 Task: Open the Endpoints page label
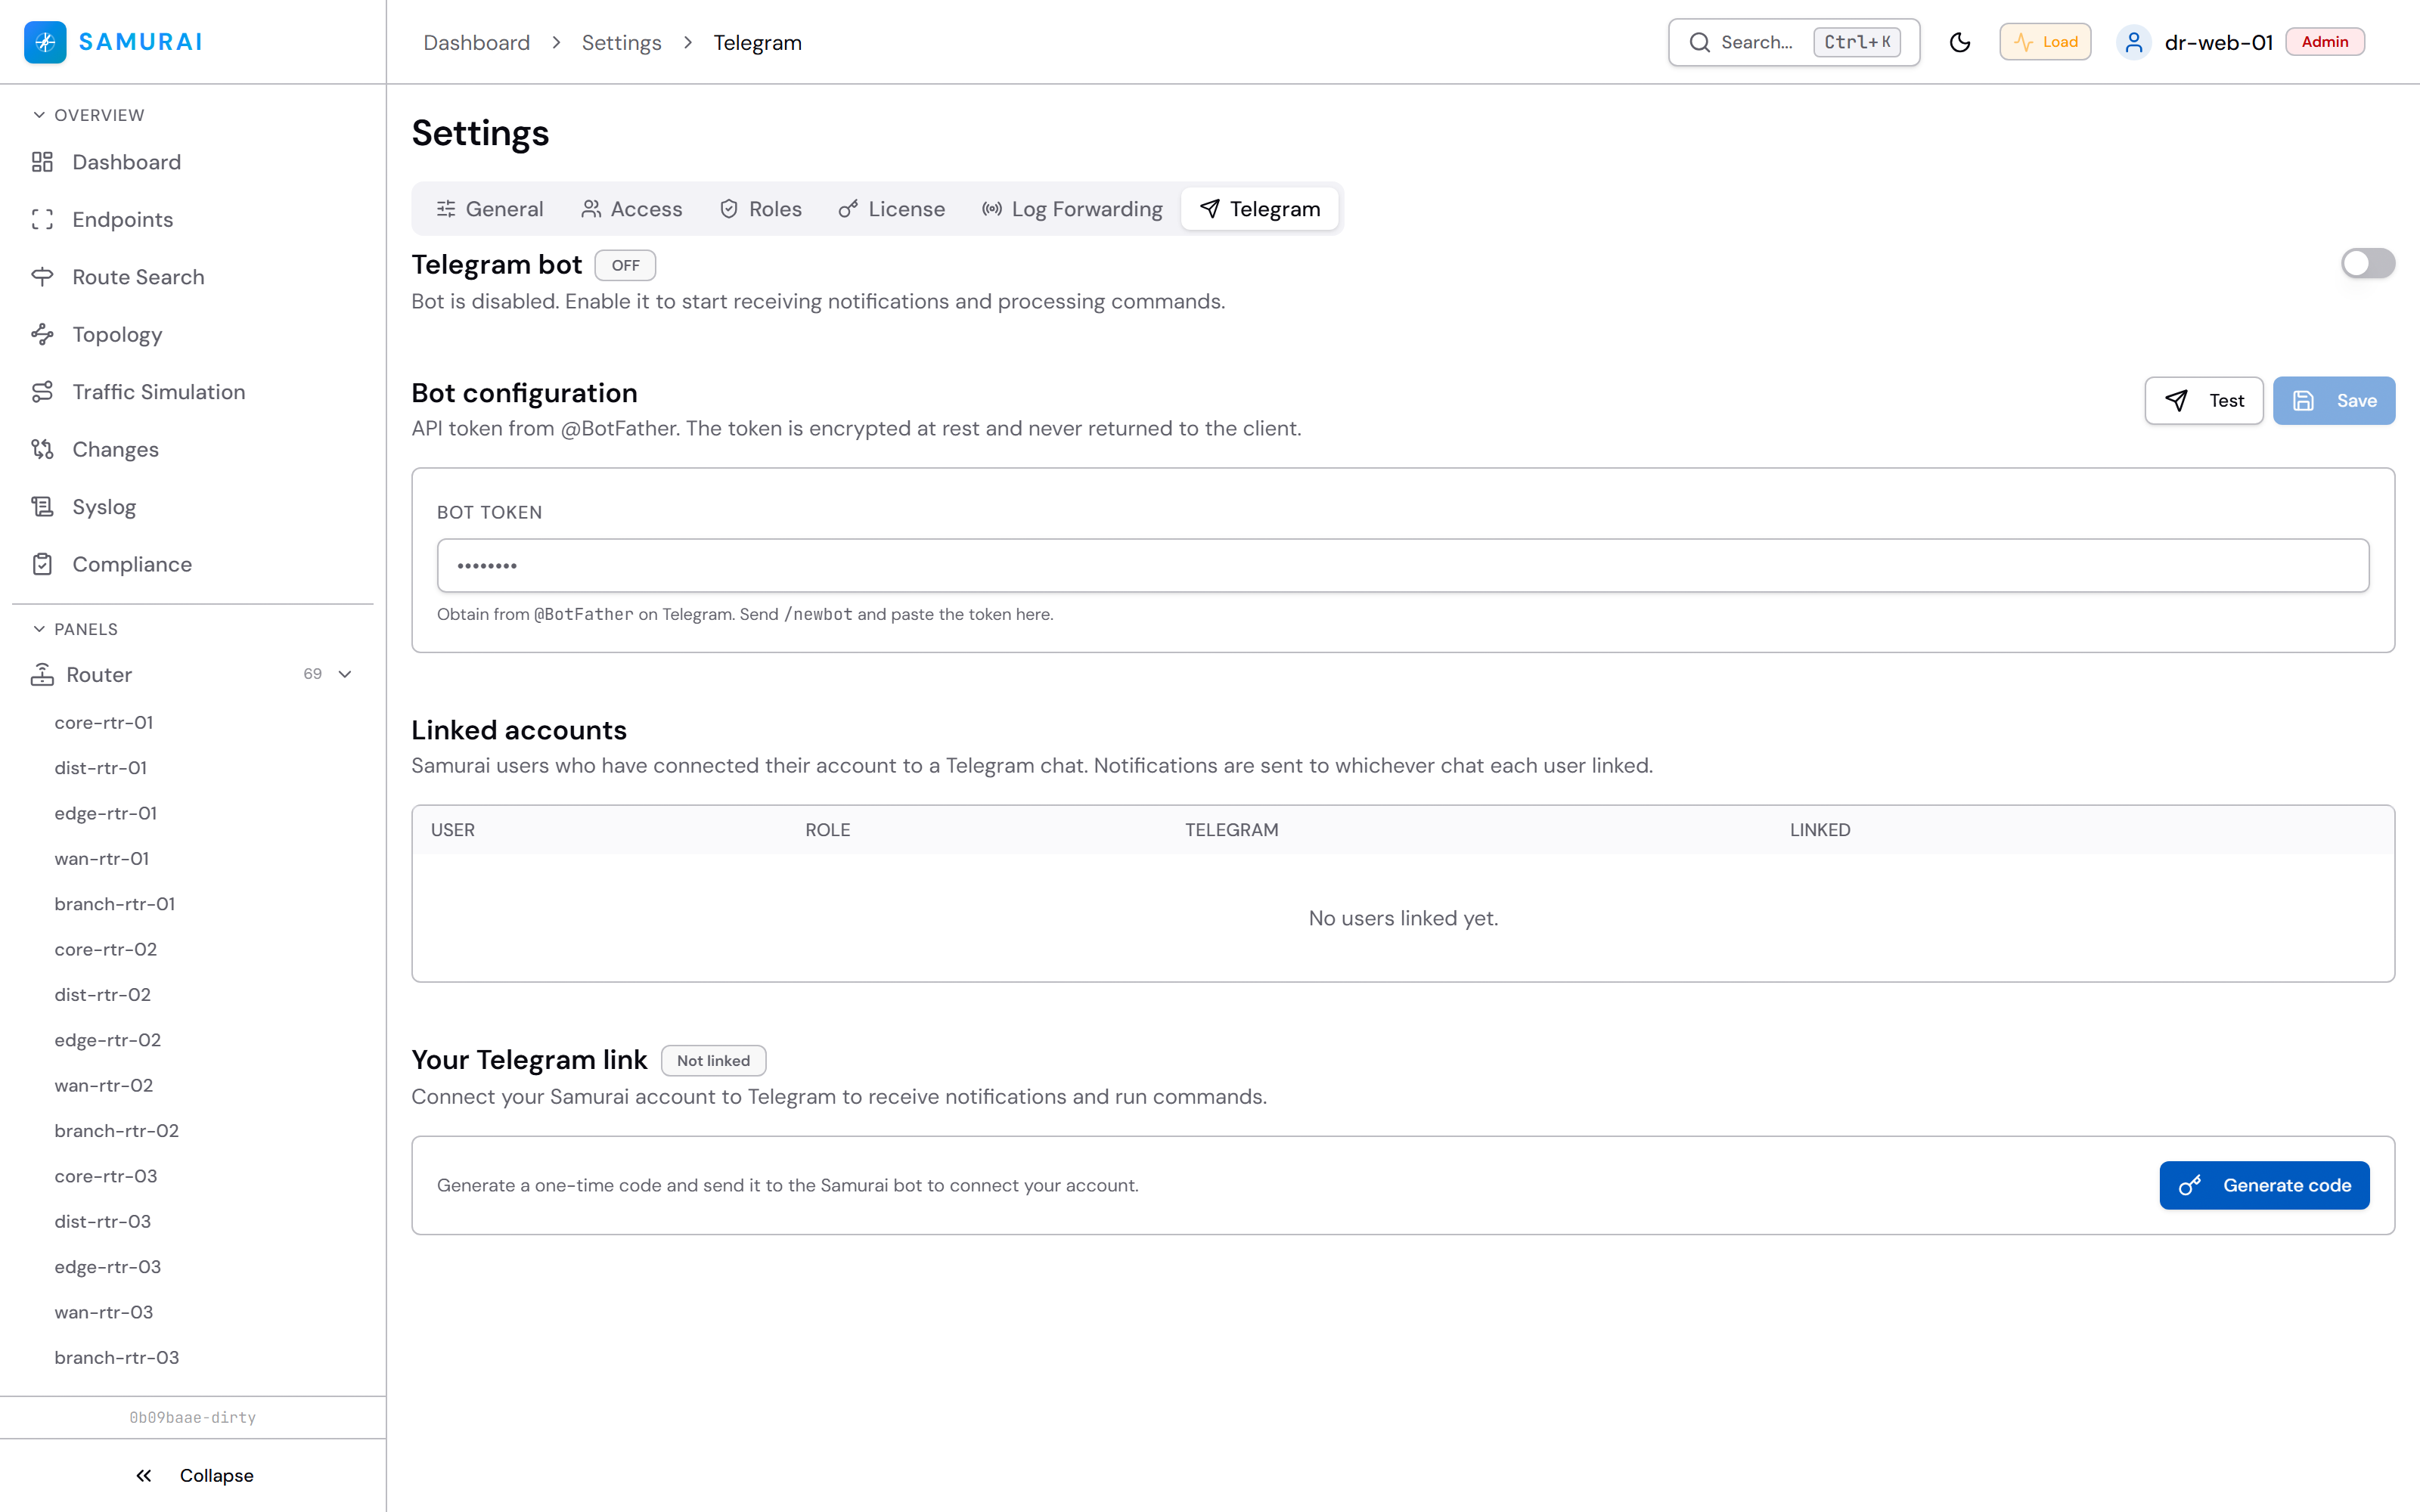pyautogui.click(x=123, y=220)
